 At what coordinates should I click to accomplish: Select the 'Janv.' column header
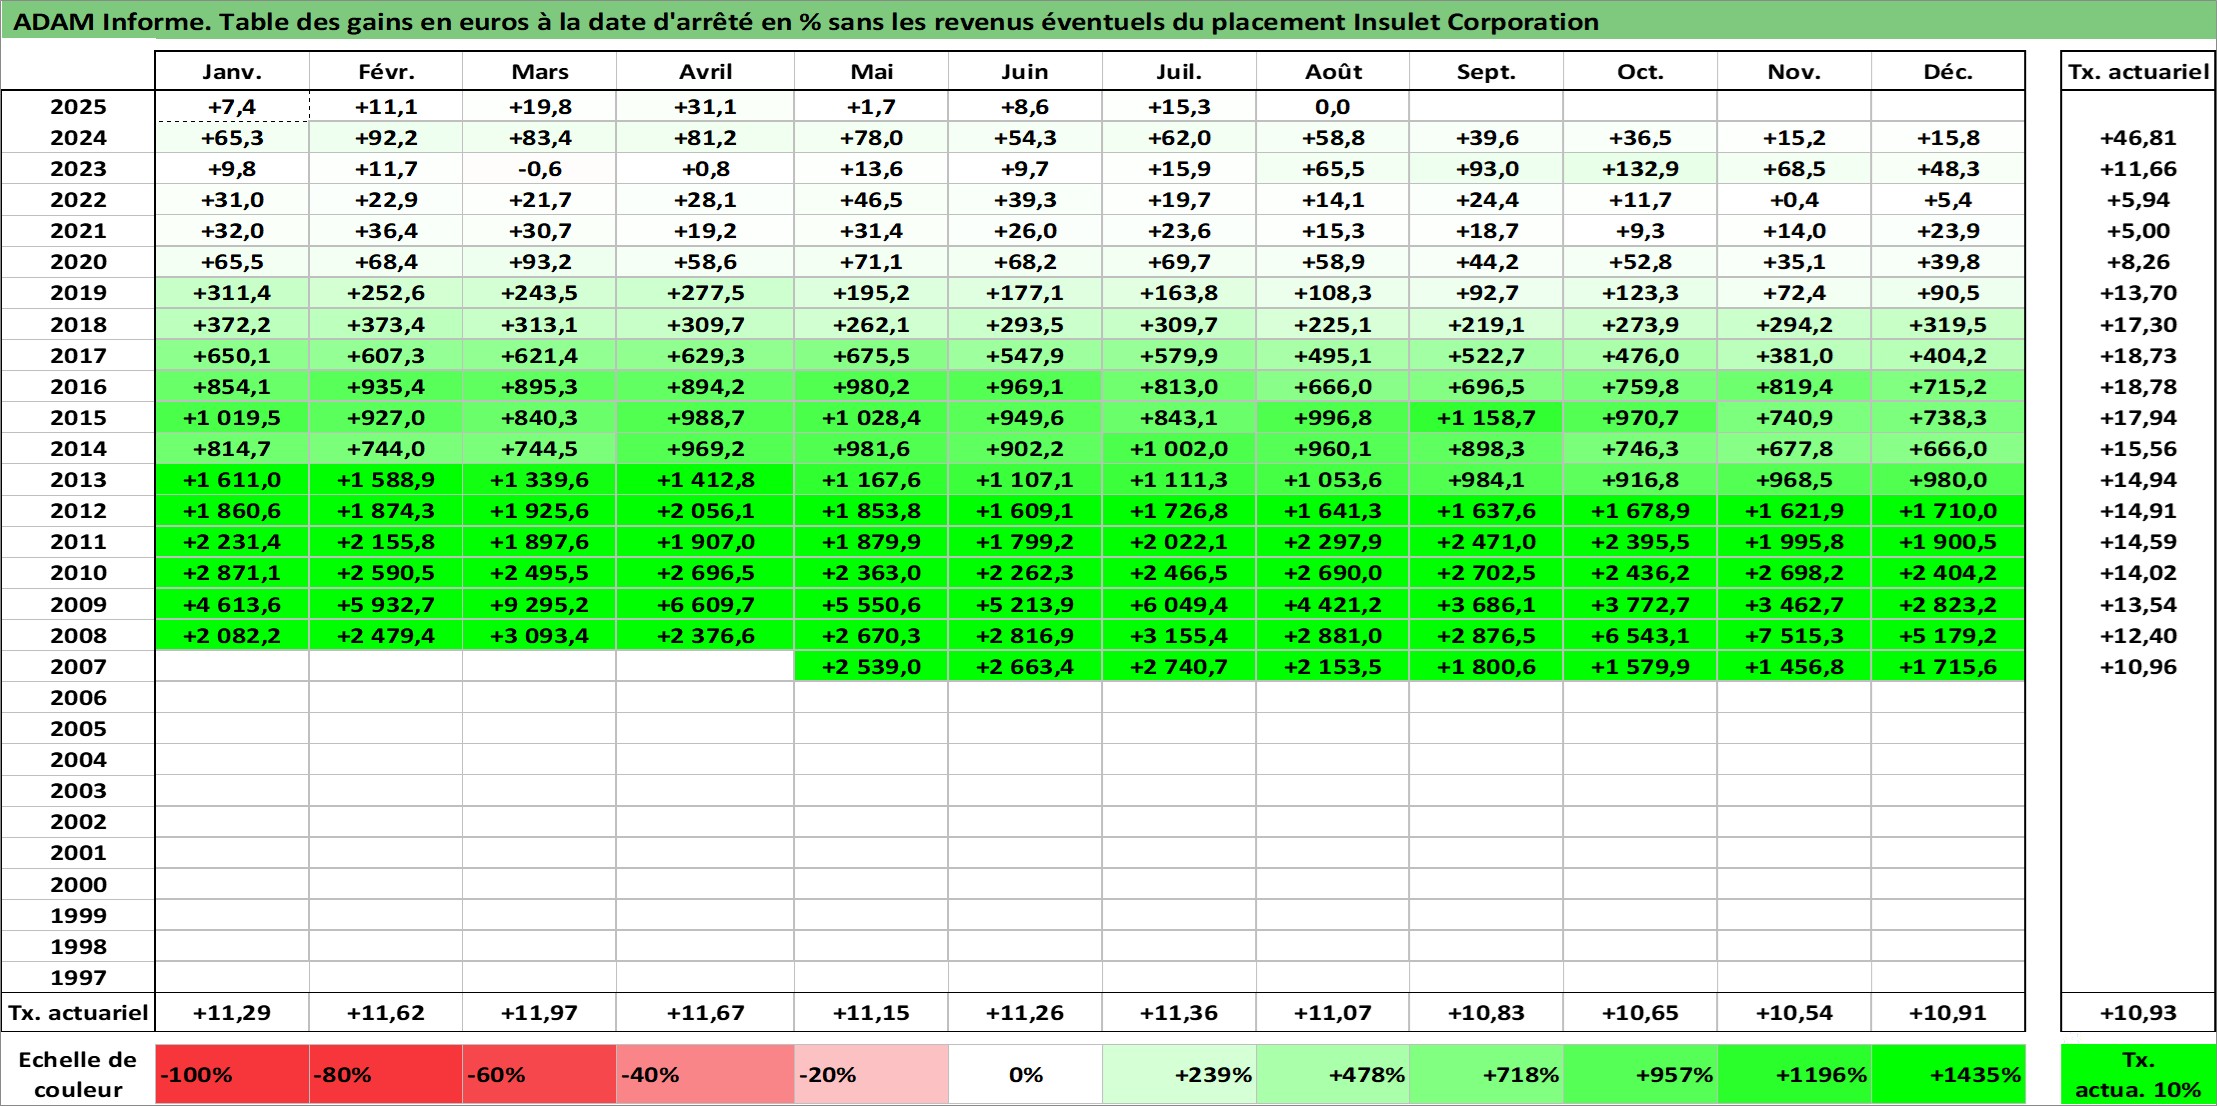click(232, 72)
